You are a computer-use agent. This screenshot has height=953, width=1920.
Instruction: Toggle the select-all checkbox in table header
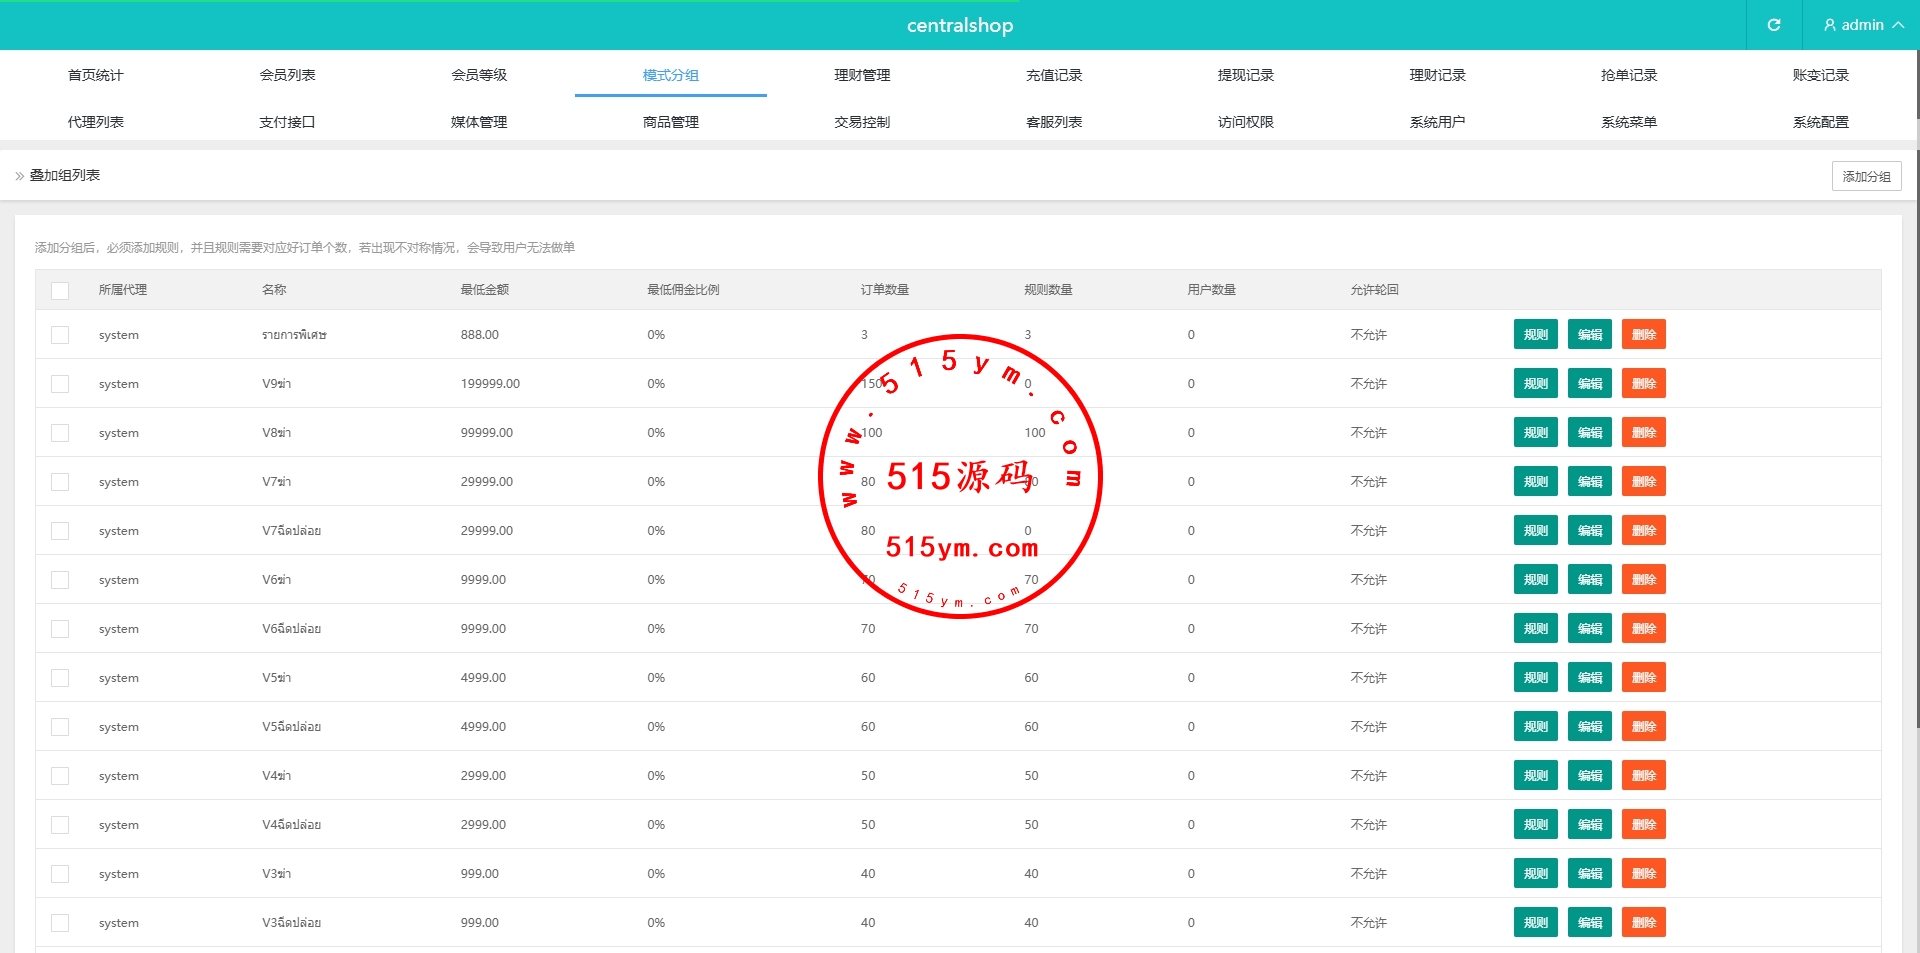click(x=60, y=290)
